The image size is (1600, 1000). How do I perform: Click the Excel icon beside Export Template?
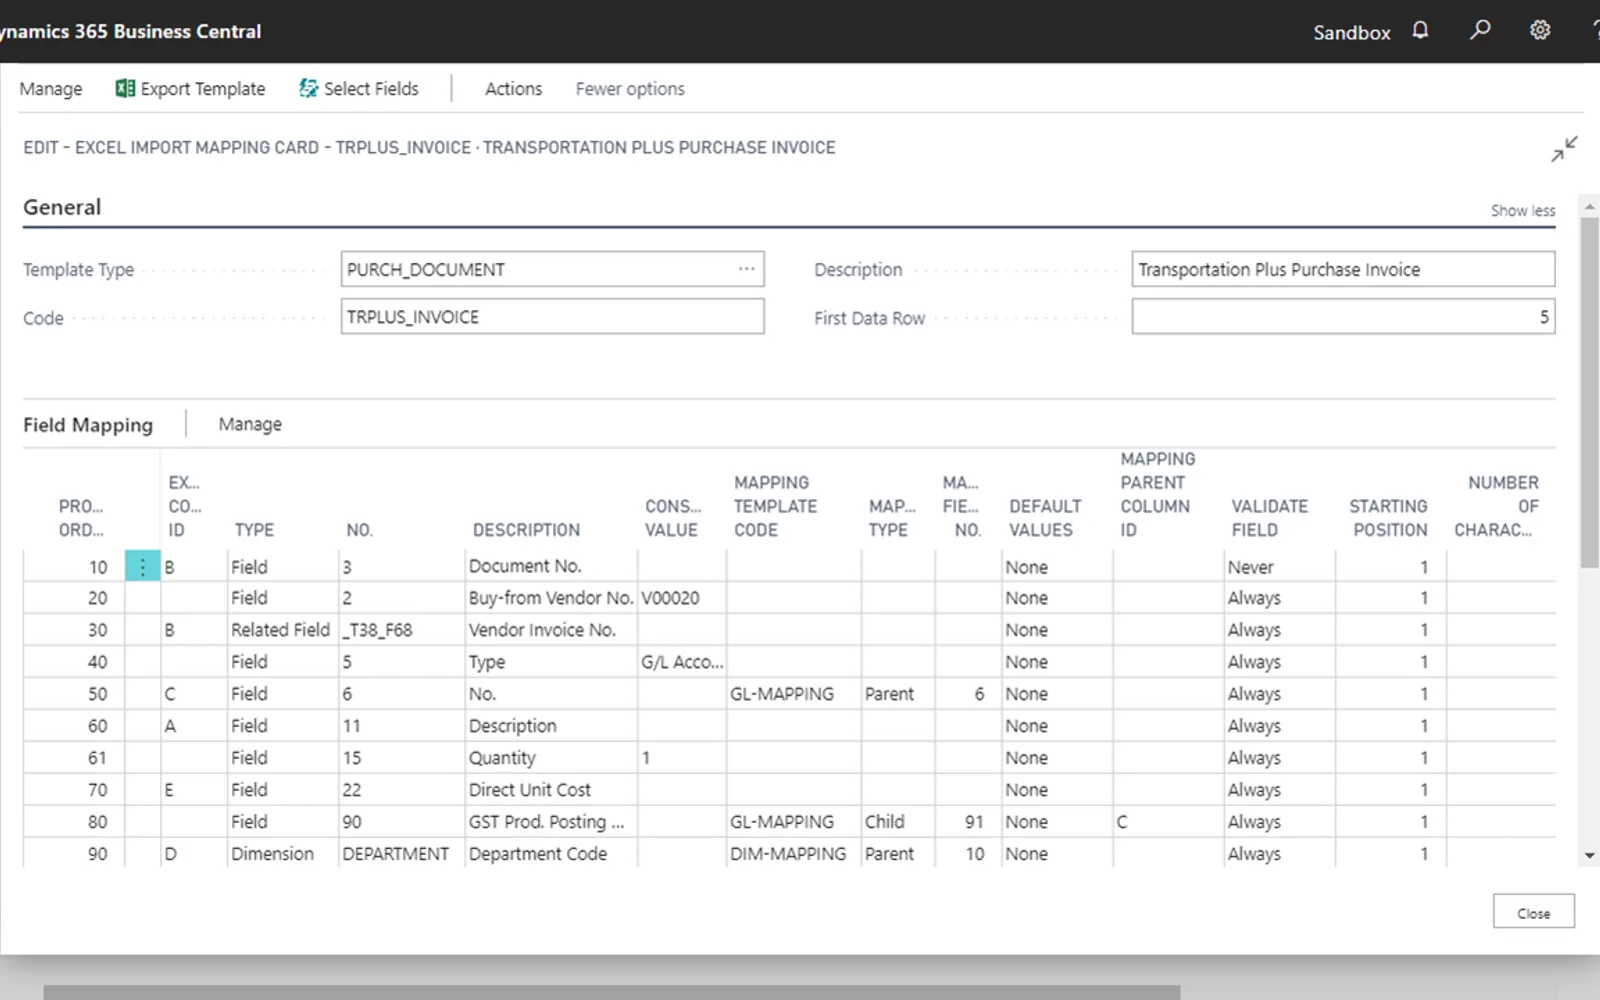click(x=125, y=89)
